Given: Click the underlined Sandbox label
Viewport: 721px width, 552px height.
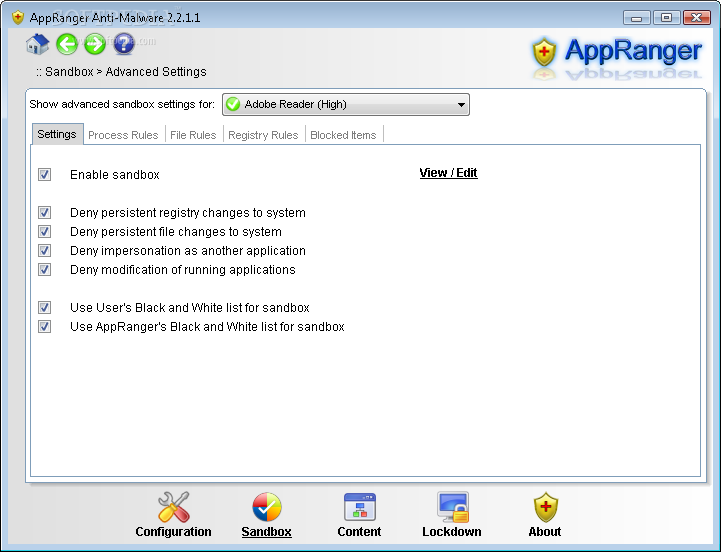Looking at the screenshot, I should (267, 532).
